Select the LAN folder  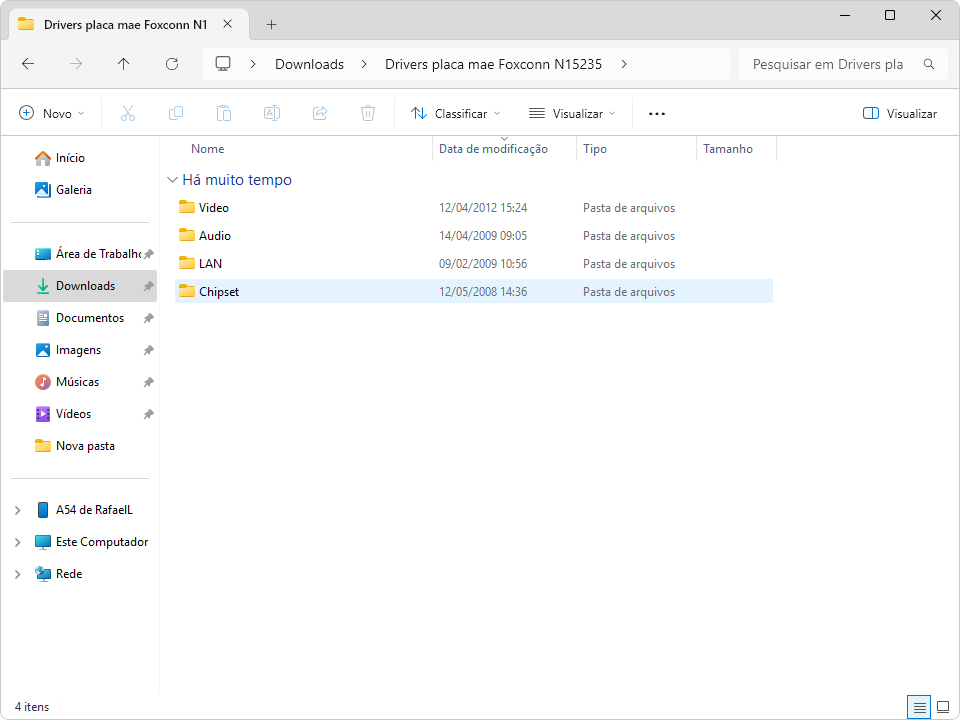474,264
